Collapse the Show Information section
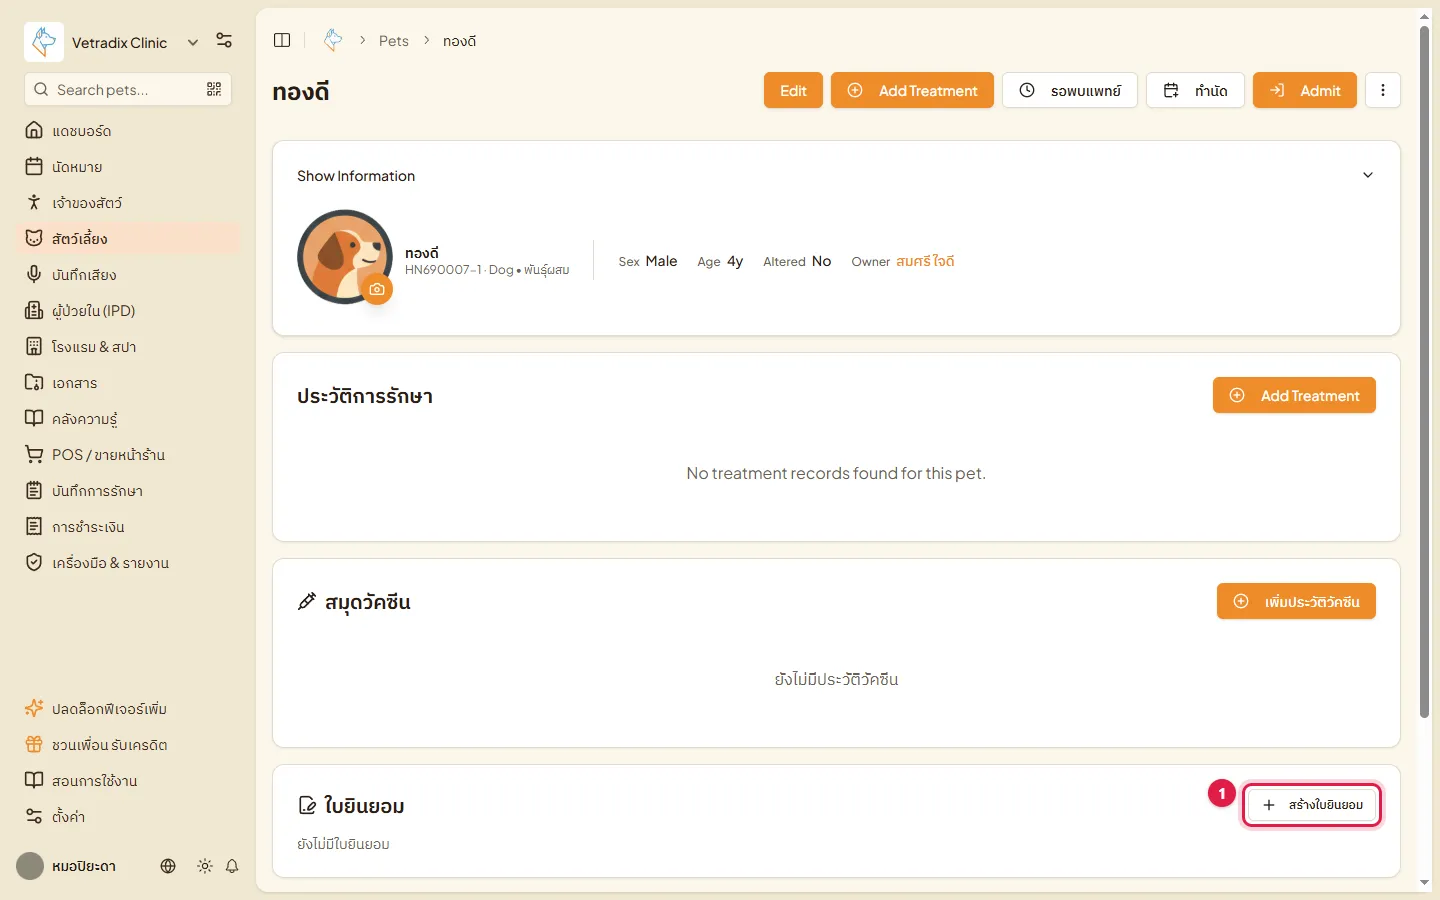The height and width of the screenshot is (900, 1440). point(1368,175)
